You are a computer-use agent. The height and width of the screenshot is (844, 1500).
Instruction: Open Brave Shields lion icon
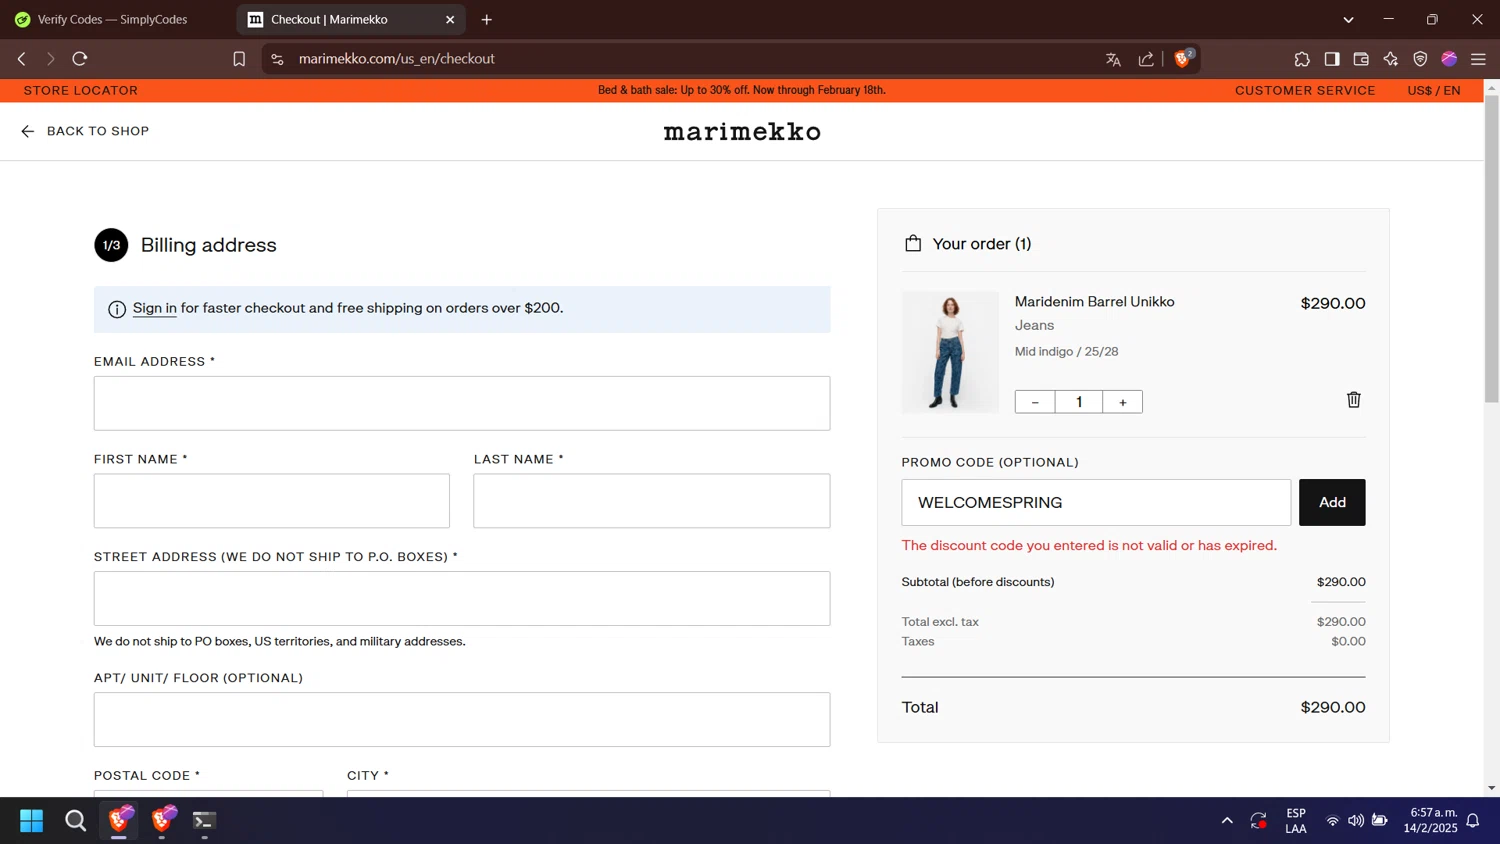(1183, 59)
